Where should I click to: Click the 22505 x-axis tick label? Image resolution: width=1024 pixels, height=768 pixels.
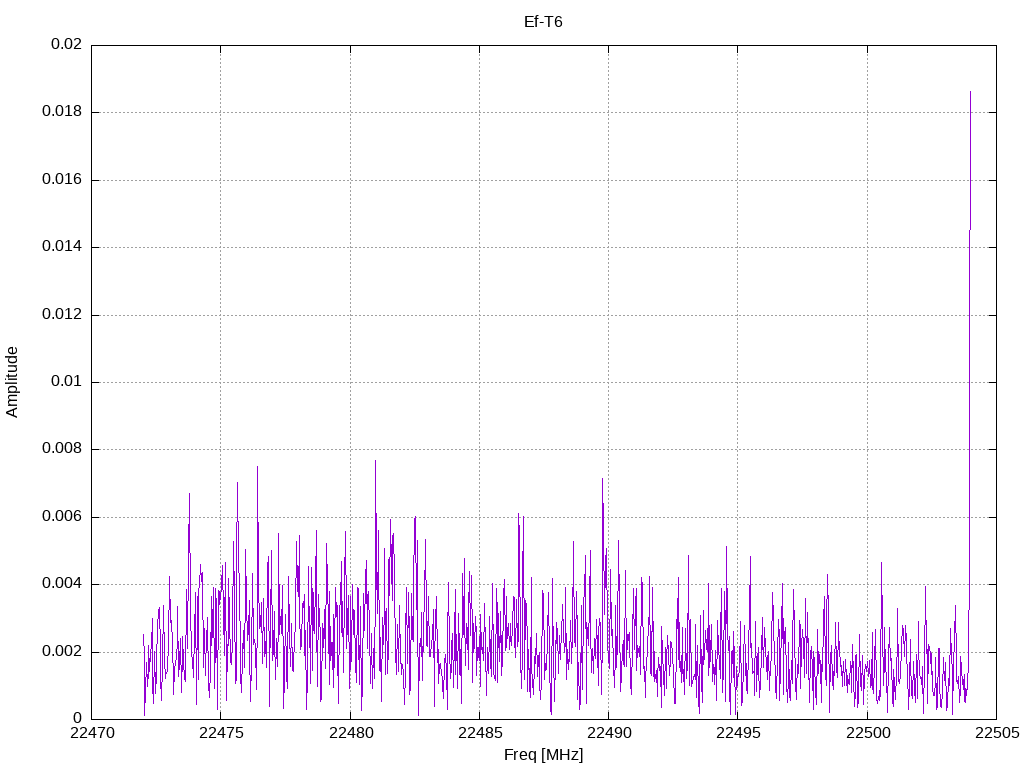point(996,733)
